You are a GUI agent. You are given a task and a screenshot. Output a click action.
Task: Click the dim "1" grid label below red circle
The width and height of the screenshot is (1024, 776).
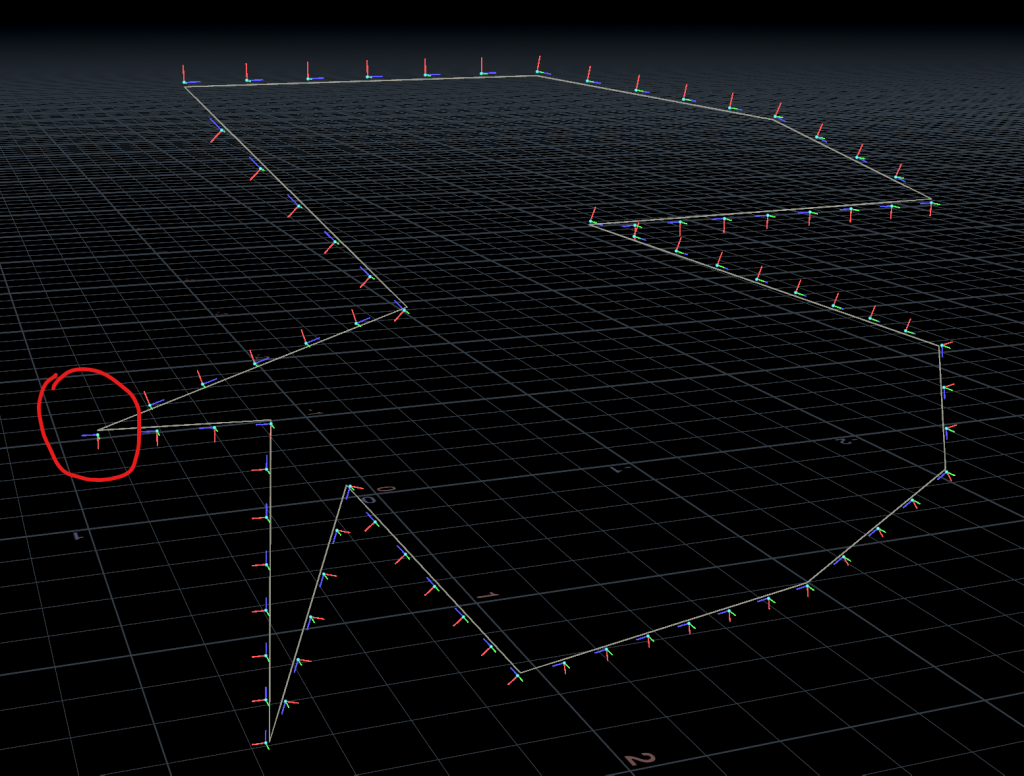click(x=77, y=537)
